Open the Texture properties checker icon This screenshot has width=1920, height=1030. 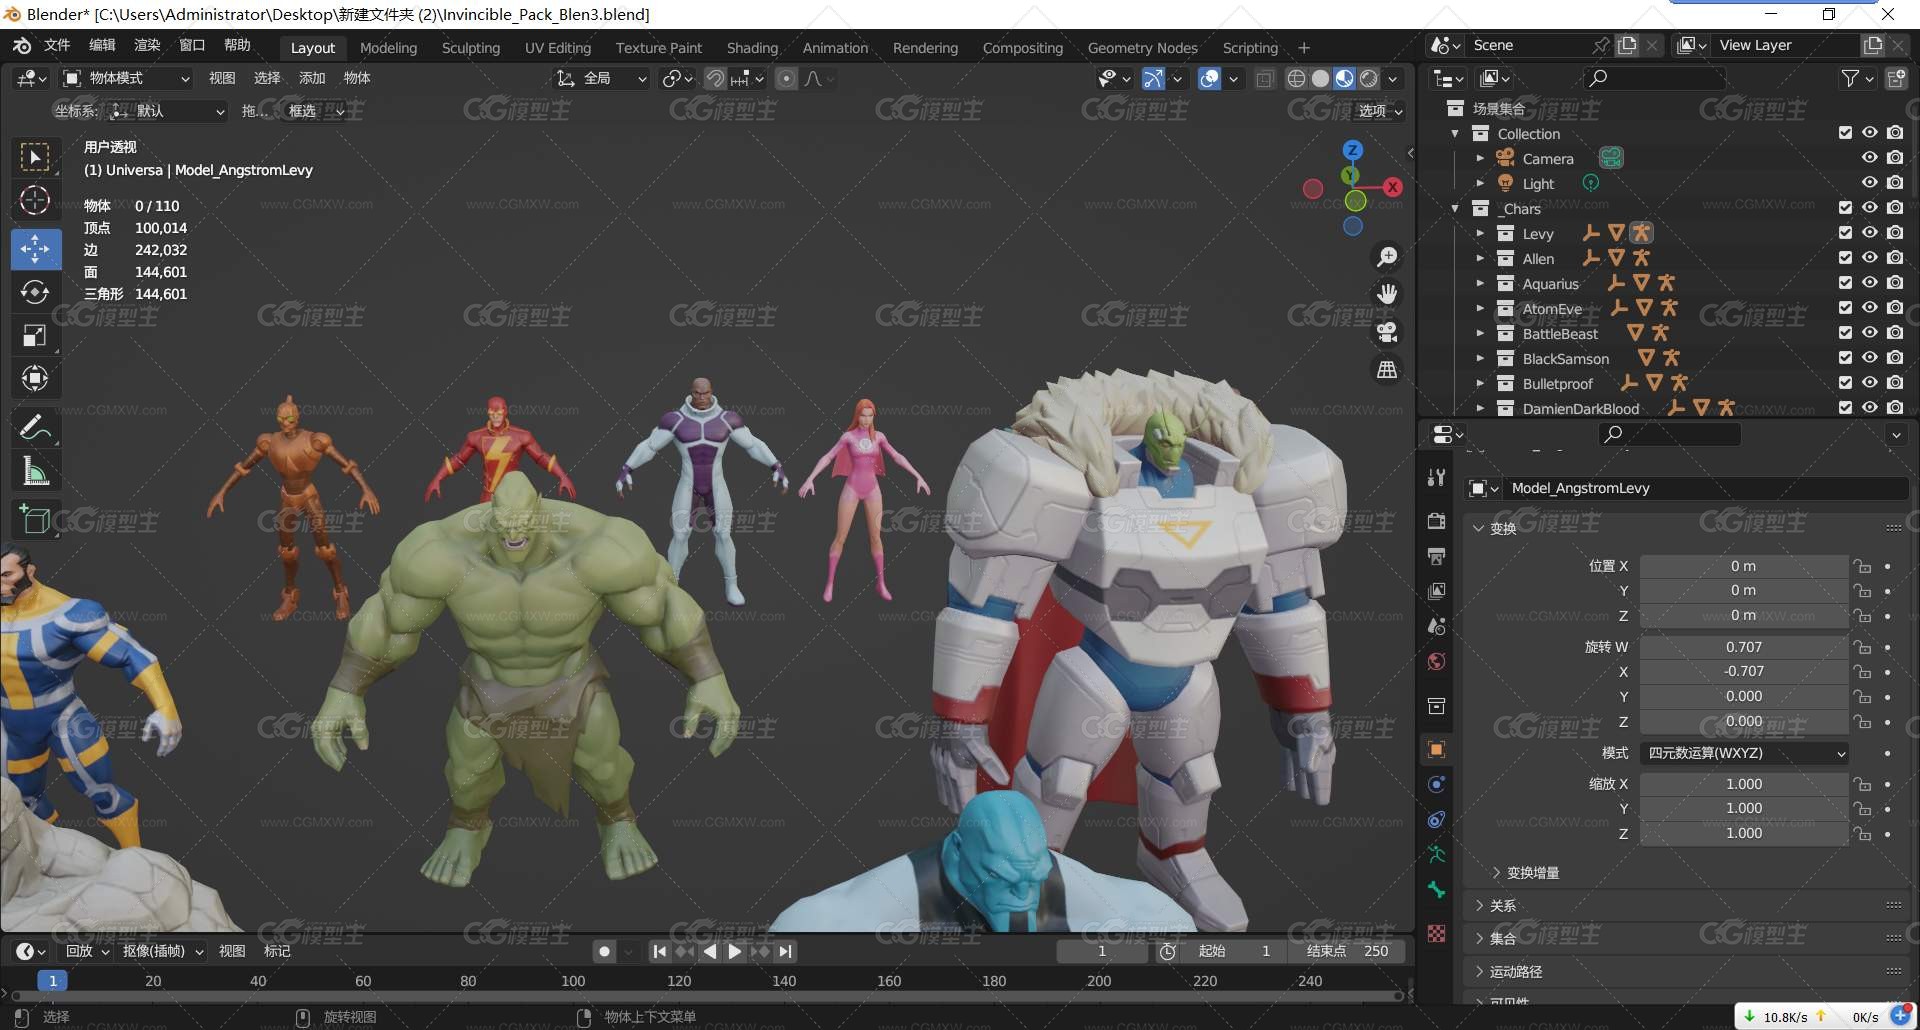point(1437,933)
